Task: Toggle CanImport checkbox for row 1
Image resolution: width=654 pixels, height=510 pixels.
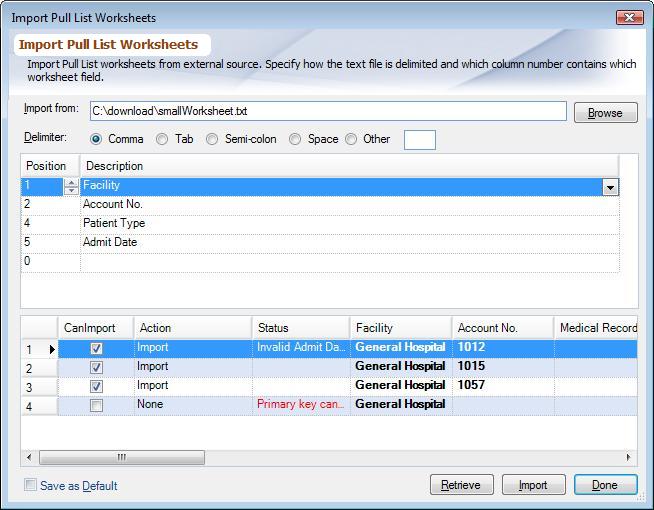Action: tap(96, 348)
